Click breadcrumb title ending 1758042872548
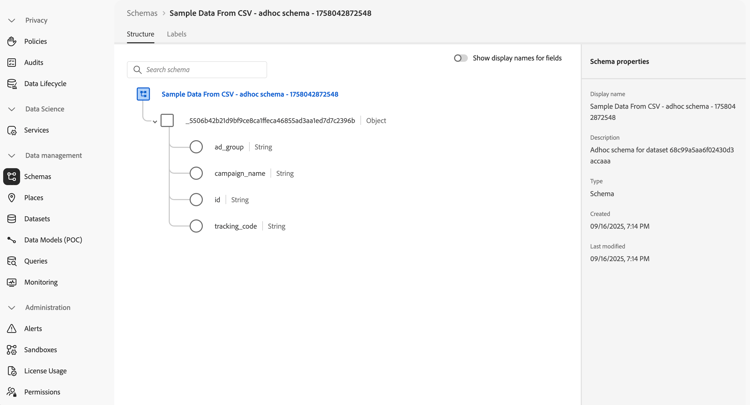This screenshot has width=750, height=405. (x=270, y=13)
